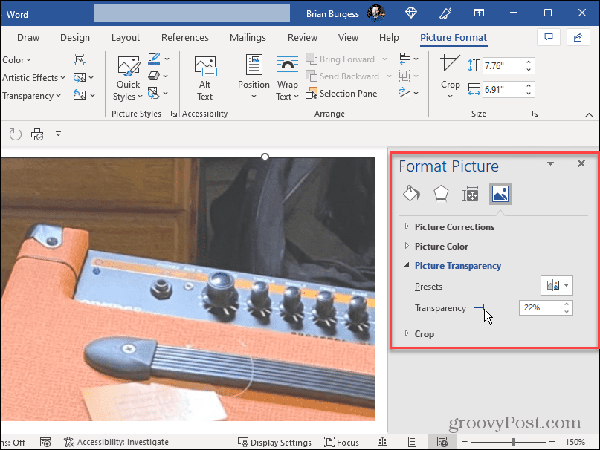Image resolution: width=600 pixels, height=450 pixels.
Task: Open the Layout & Properties icon
Action: [x=470, y=194]
